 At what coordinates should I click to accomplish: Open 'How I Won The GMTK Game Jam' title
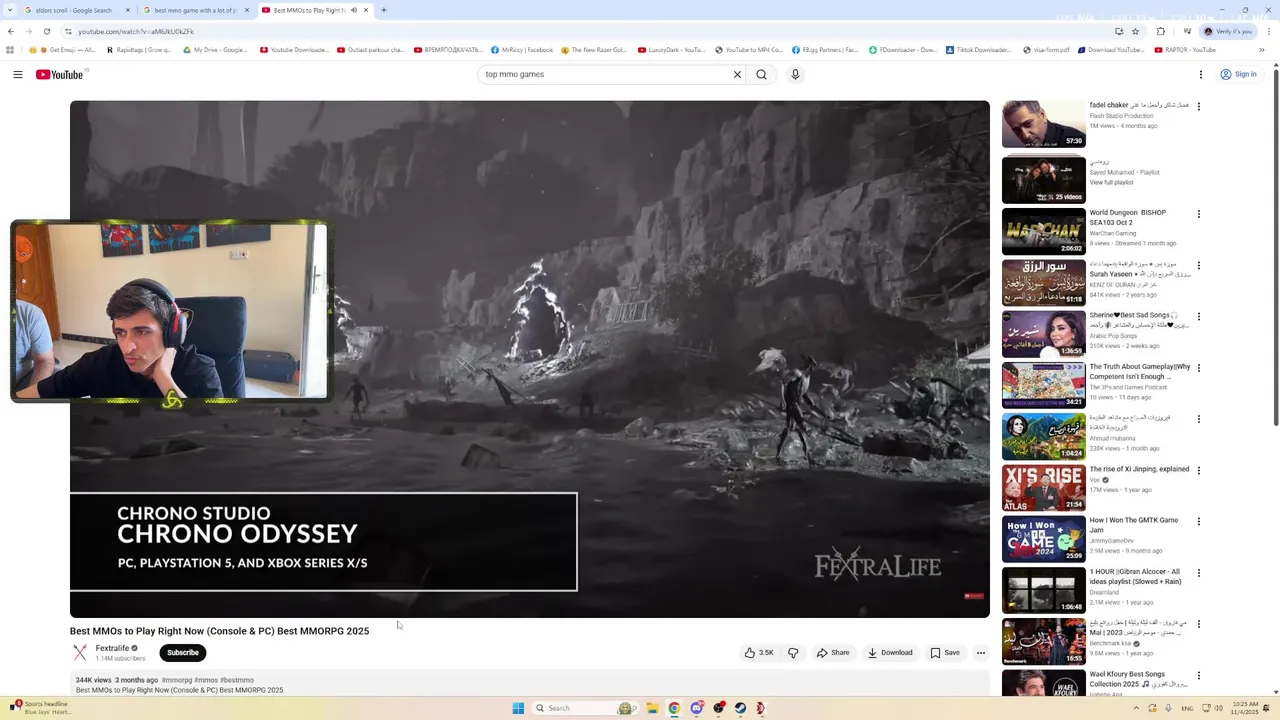pyautogui.click(x=1134, y=525)
